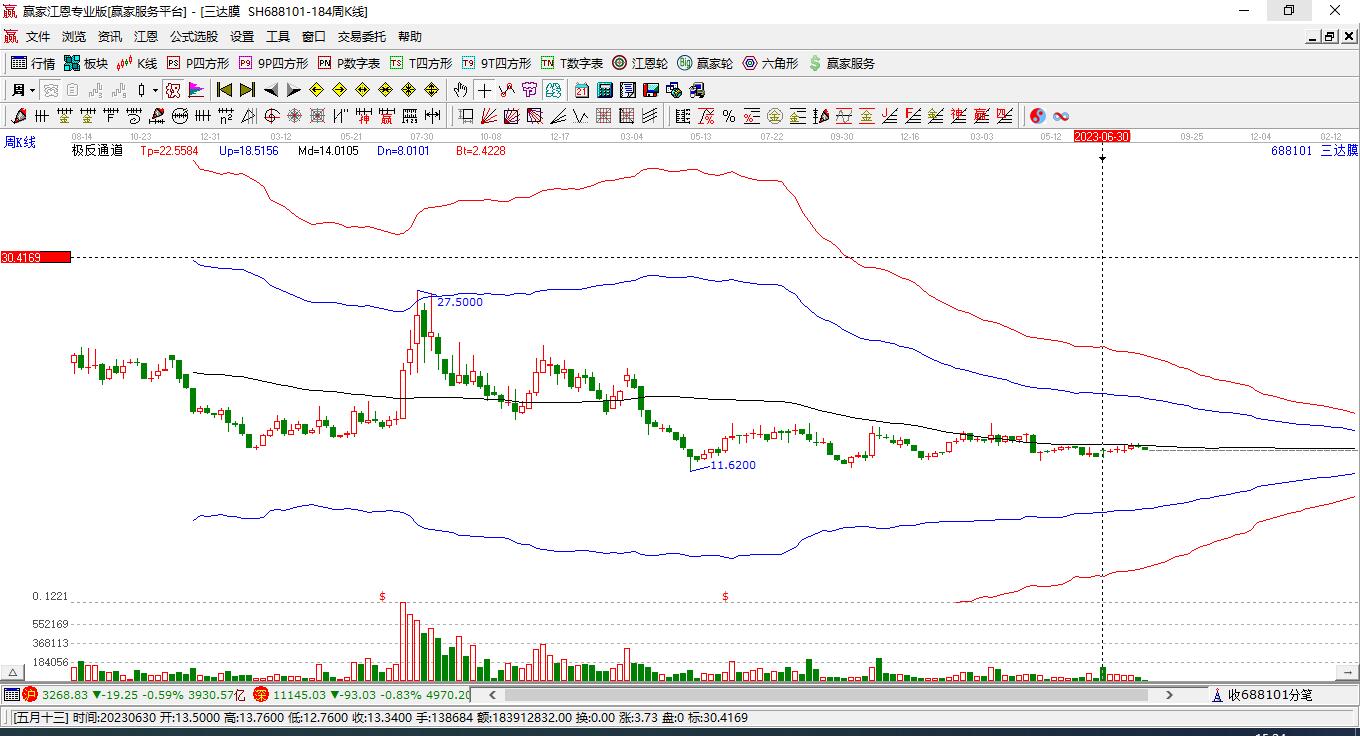1360x736 pixels.
Task: Open 赢家服务 winner services
Action: coord(841,63)
